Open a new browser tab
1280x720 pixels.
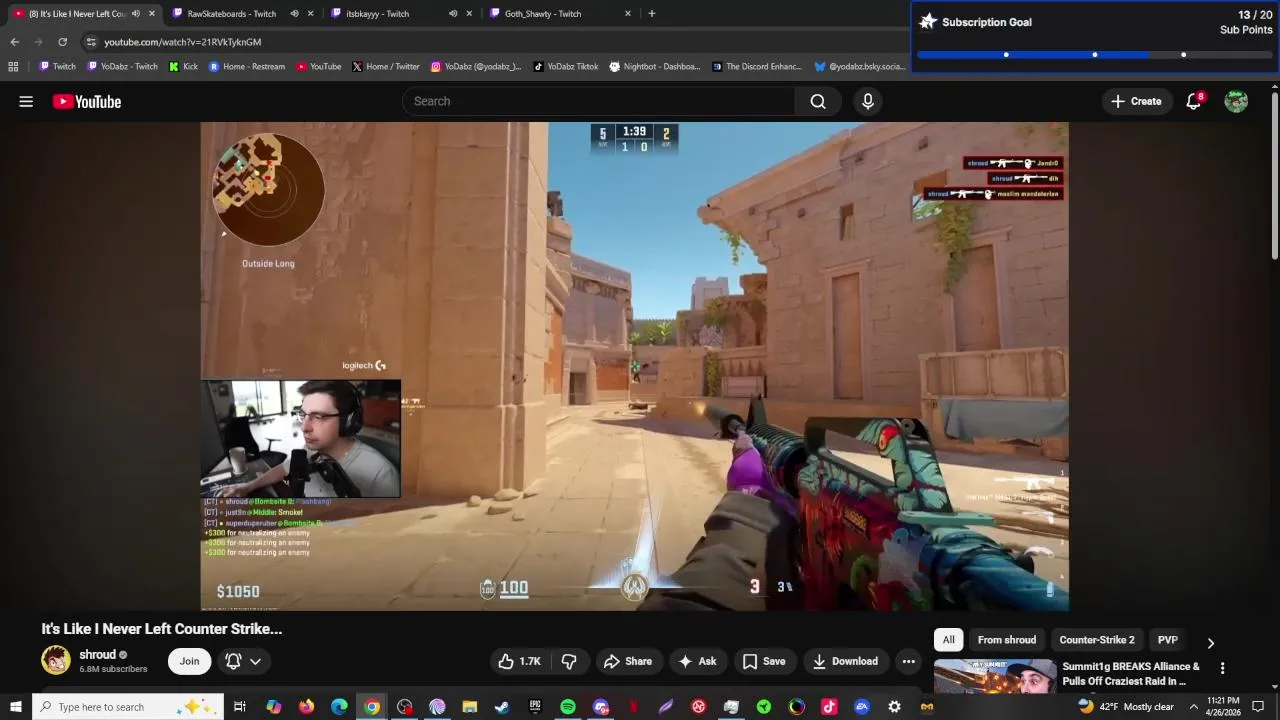[652, 13]
